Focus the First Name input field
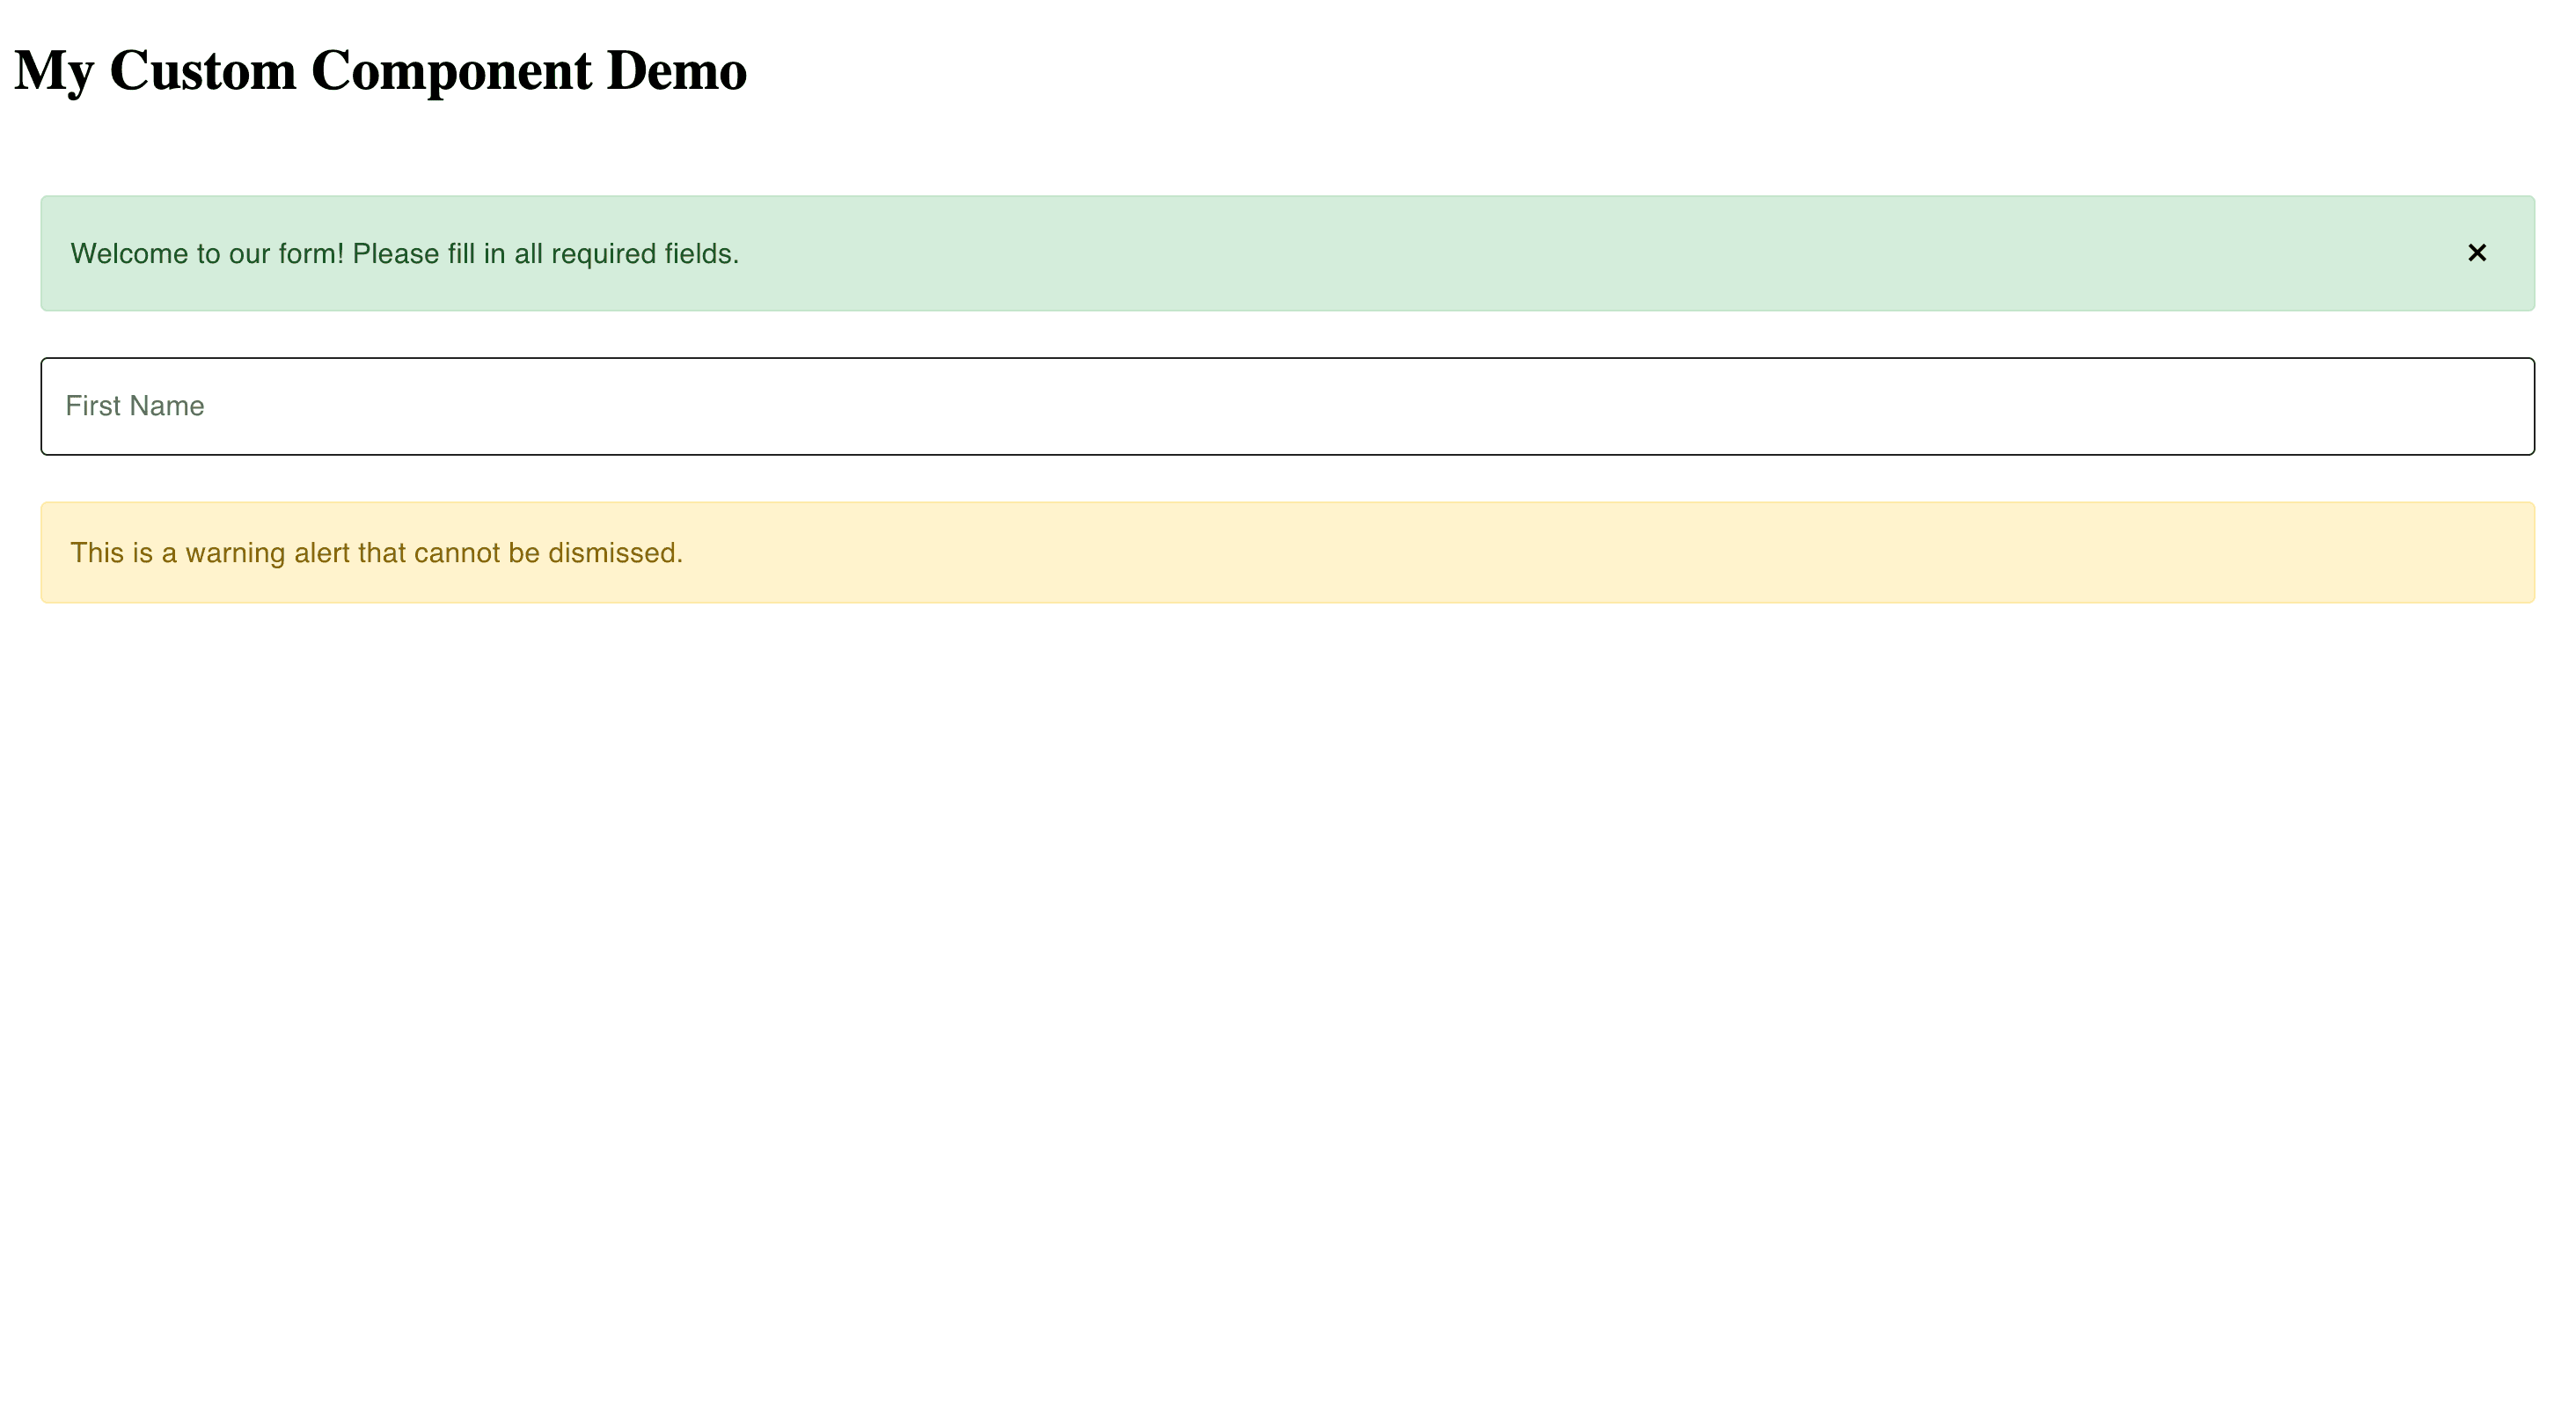Screen dimensions: 2576x1427 [1287, 406]
